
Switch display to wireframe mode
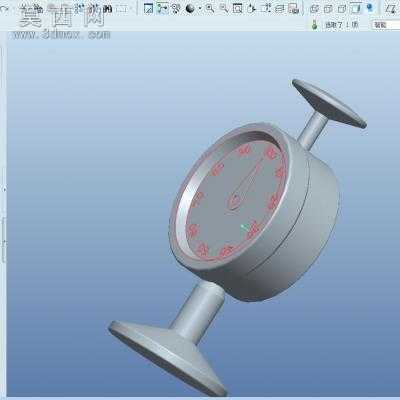click(x=314, y=9)
